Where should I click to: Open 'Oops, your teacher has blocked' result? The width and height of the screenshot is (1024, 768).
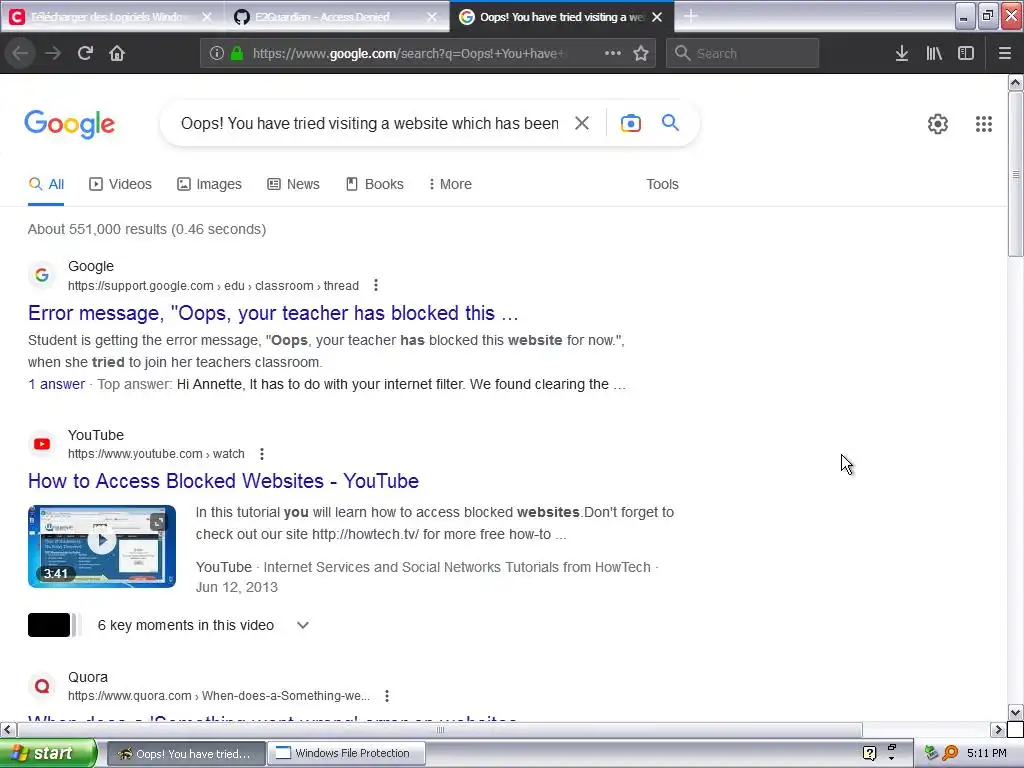point(273,313)
